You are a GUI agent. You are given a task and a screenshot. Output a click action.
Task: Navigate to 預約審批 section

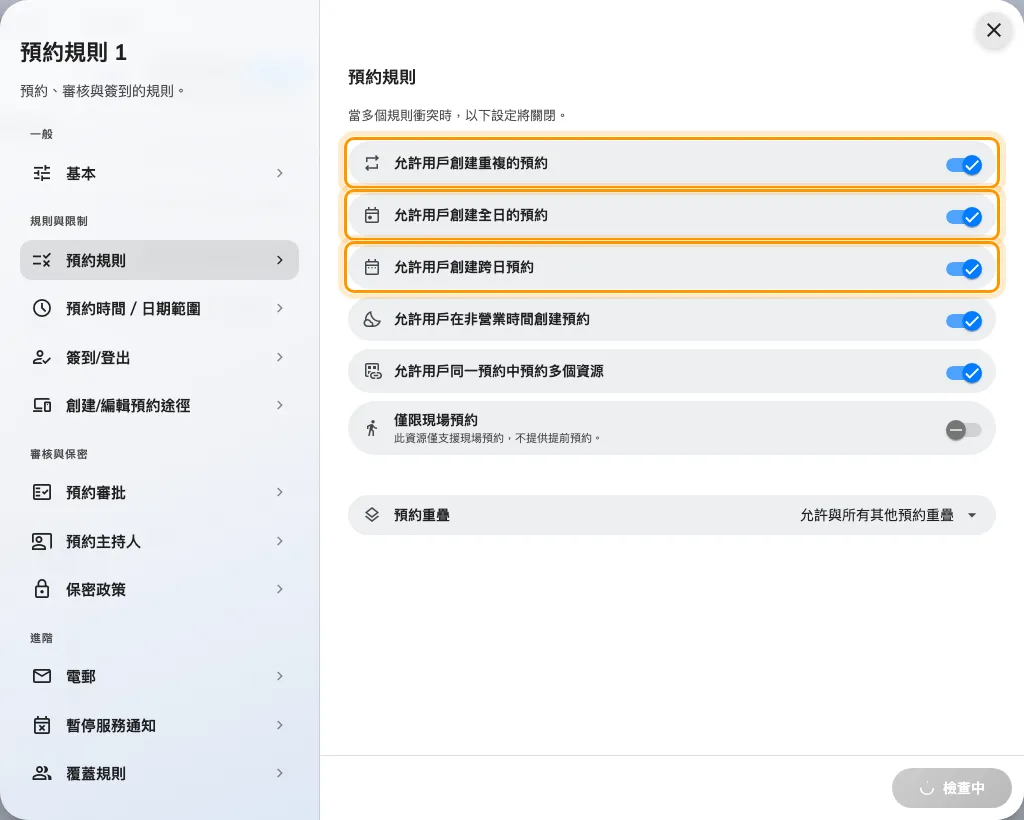tap(159, 492)
